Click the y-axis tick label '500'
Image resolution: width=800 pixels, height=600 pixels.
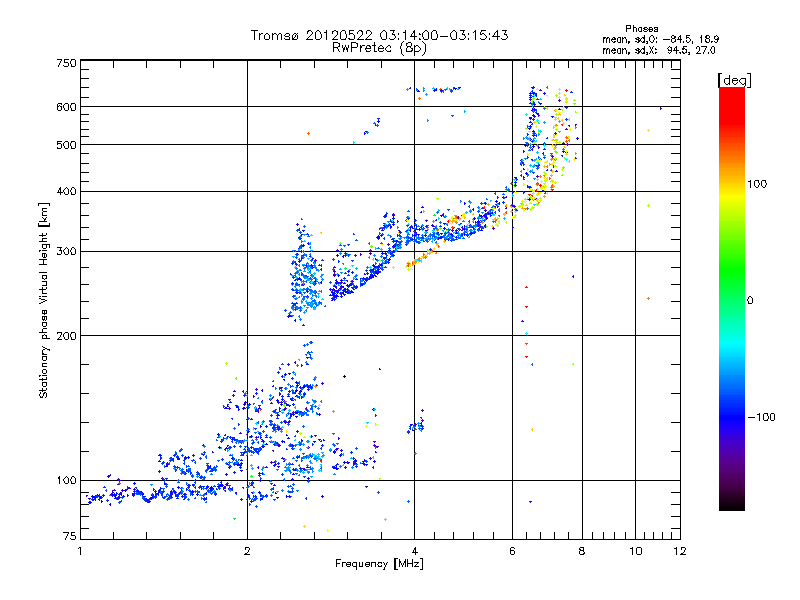pos(67,145)
